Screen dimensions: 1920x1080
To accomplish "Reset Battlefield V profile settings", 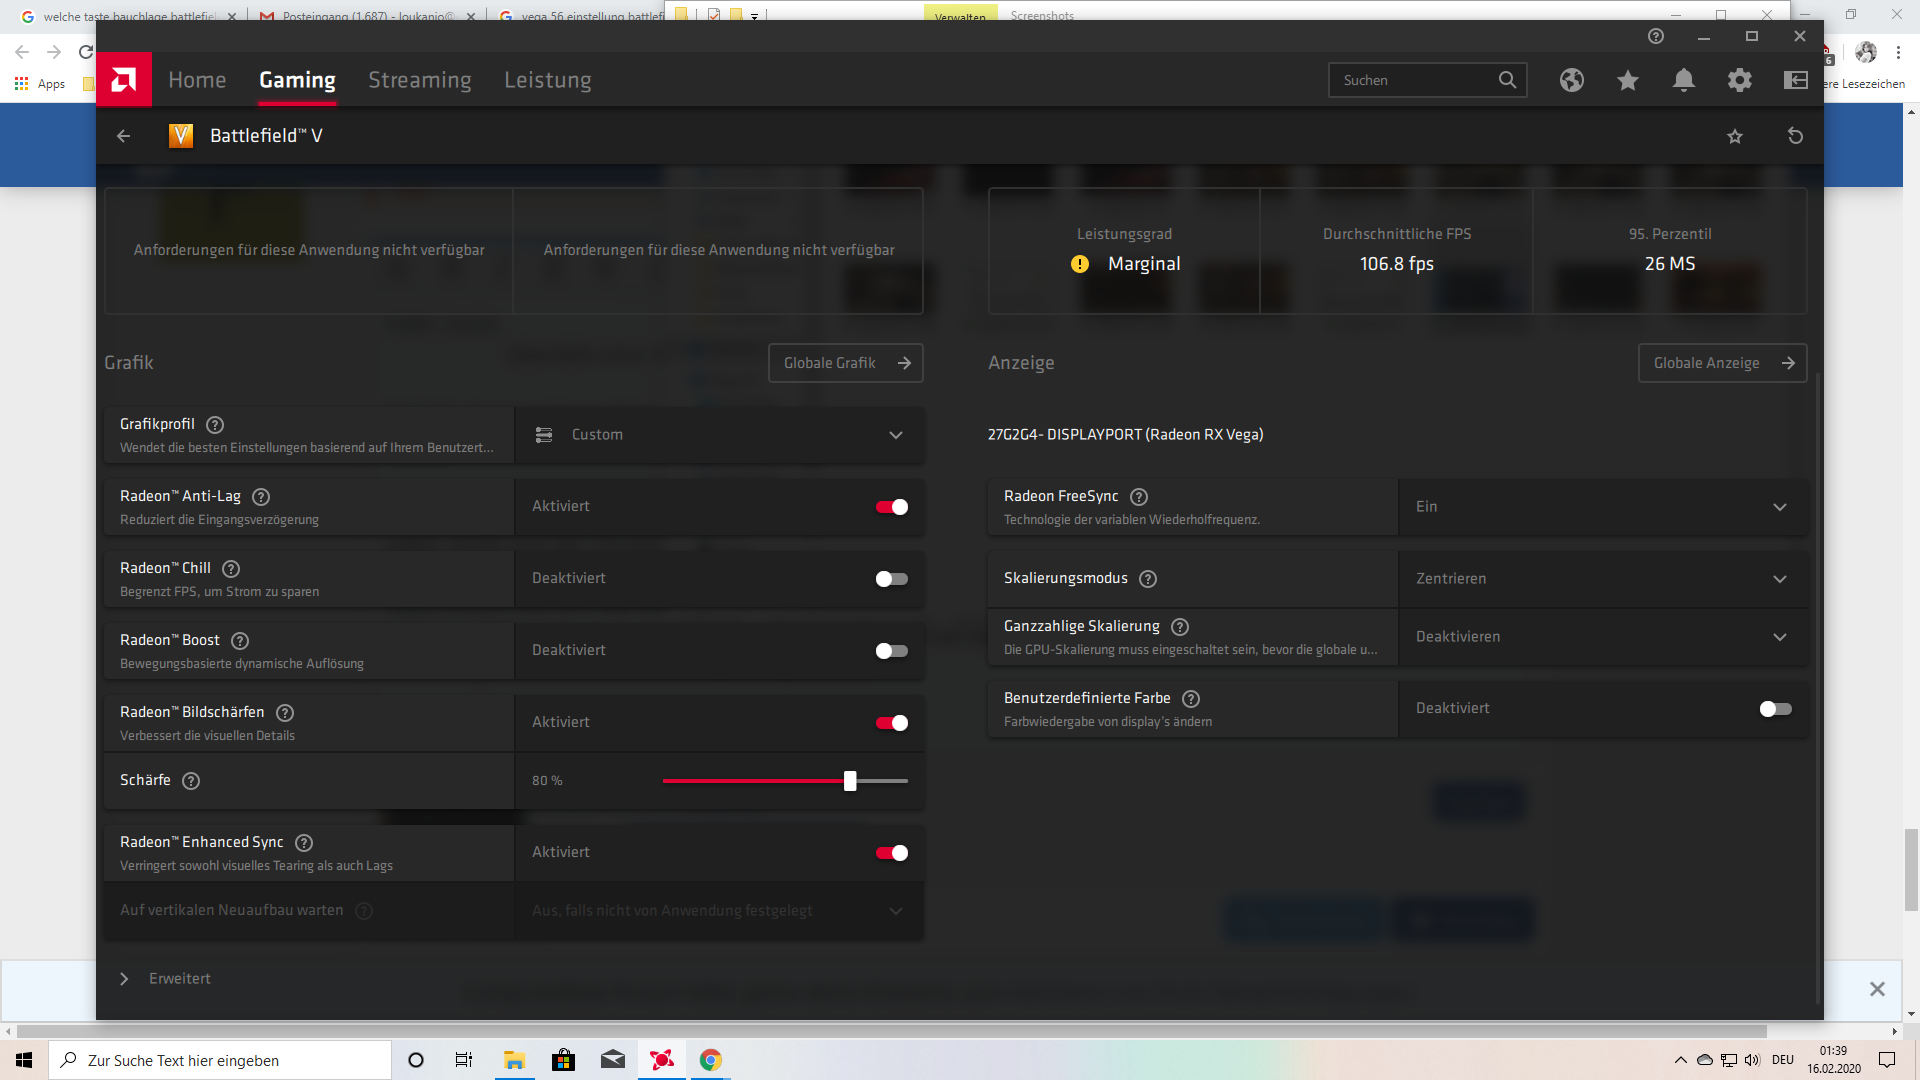I will coord(1796,136).
